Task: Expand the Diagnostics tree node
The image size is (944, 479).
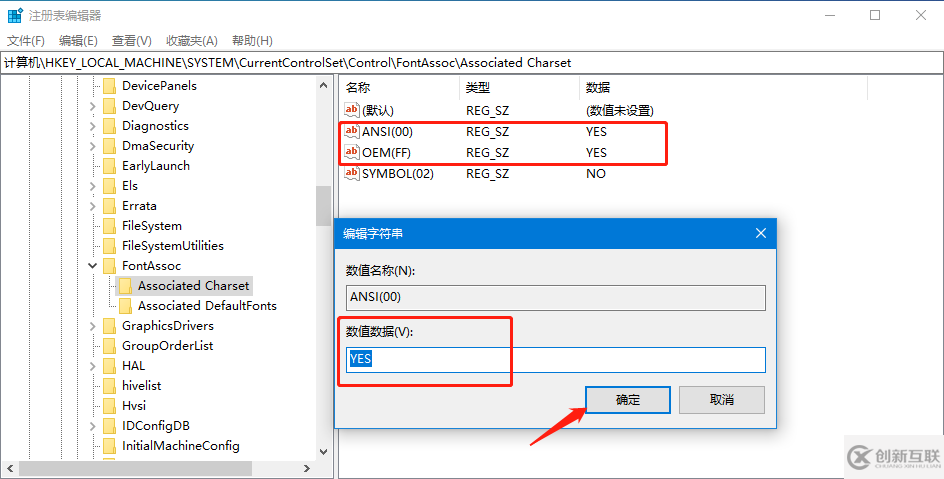Action: coord(92,126)
